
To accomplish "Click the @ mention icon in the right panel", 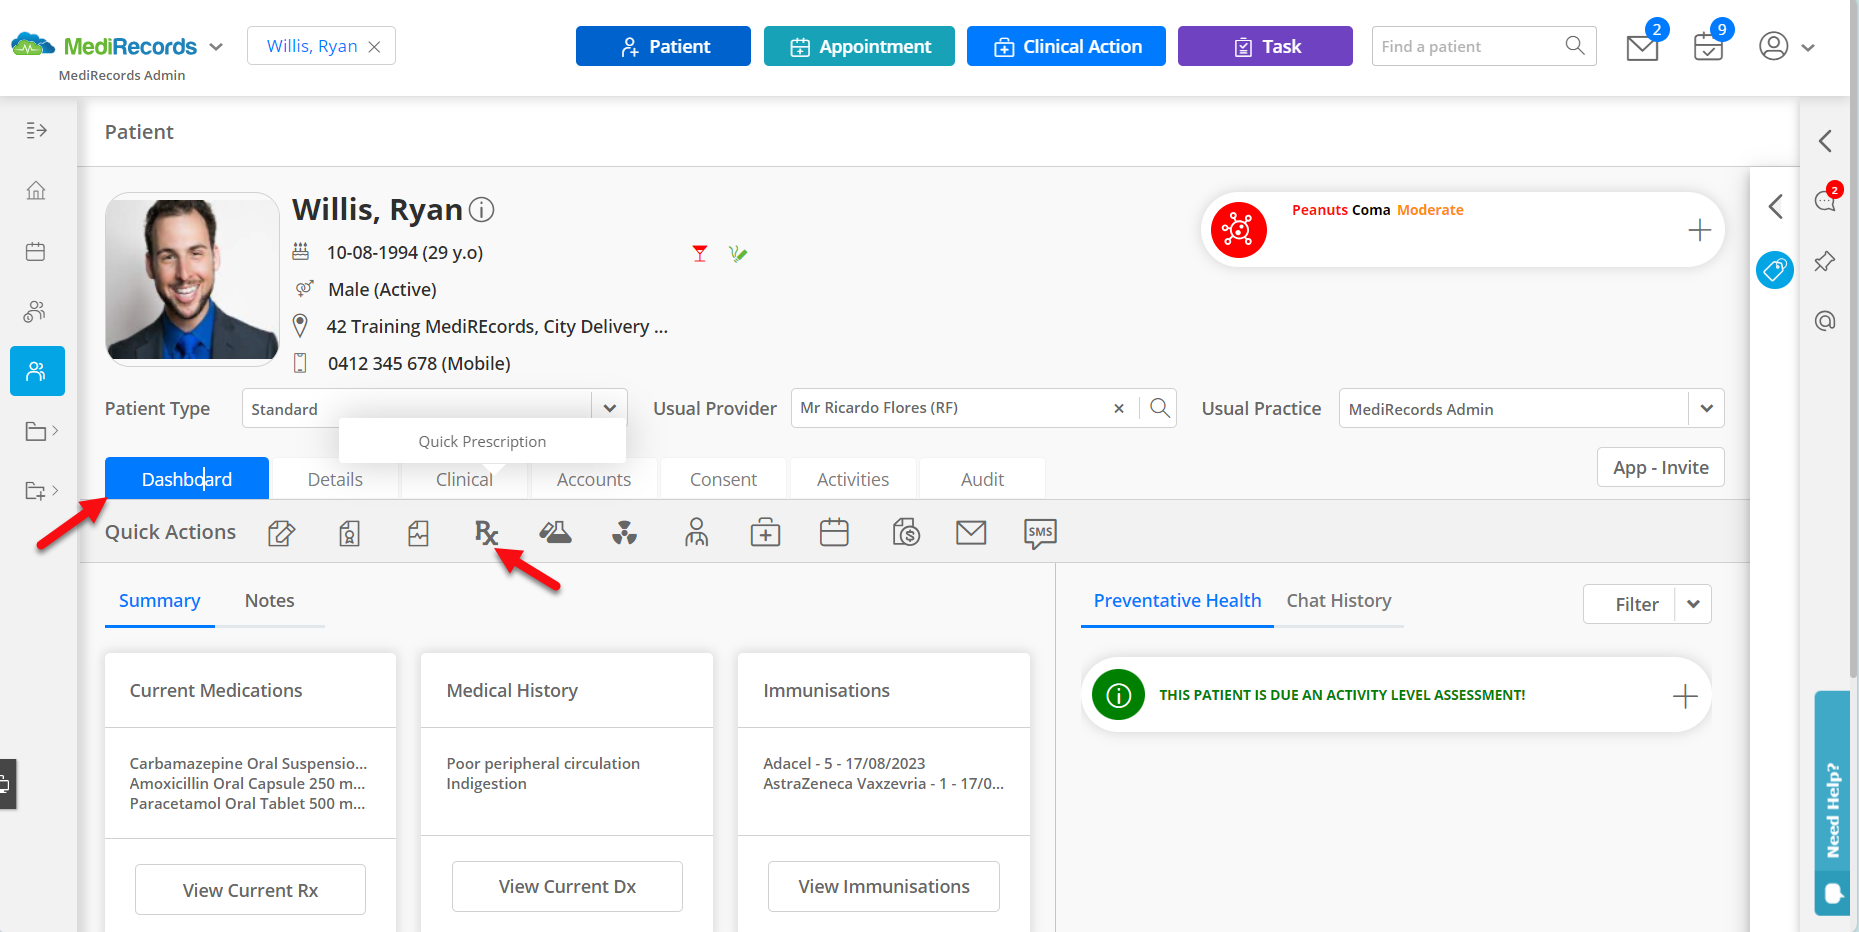I will (x=1825, y=321).
